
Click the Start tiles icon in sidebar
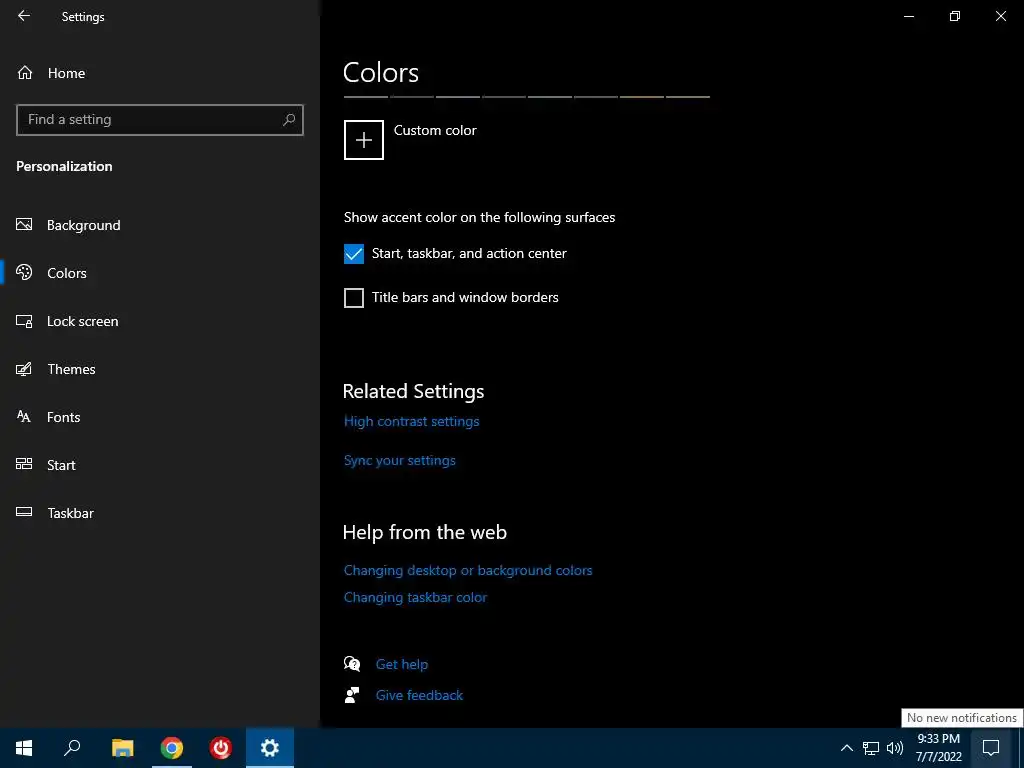point(24,464)
